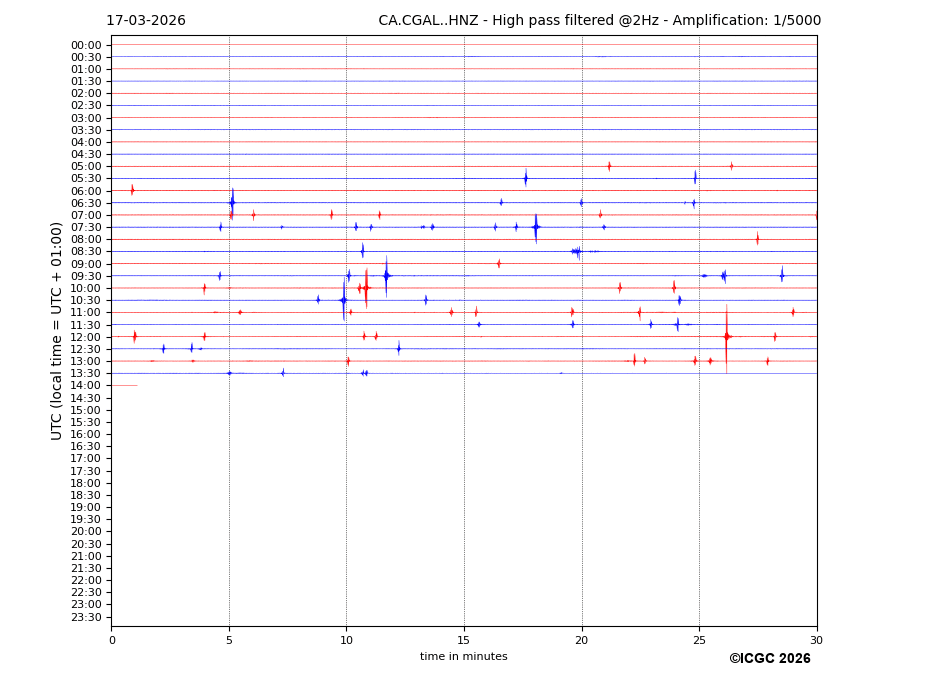Click the 18:00 time label

pos(85,483)
